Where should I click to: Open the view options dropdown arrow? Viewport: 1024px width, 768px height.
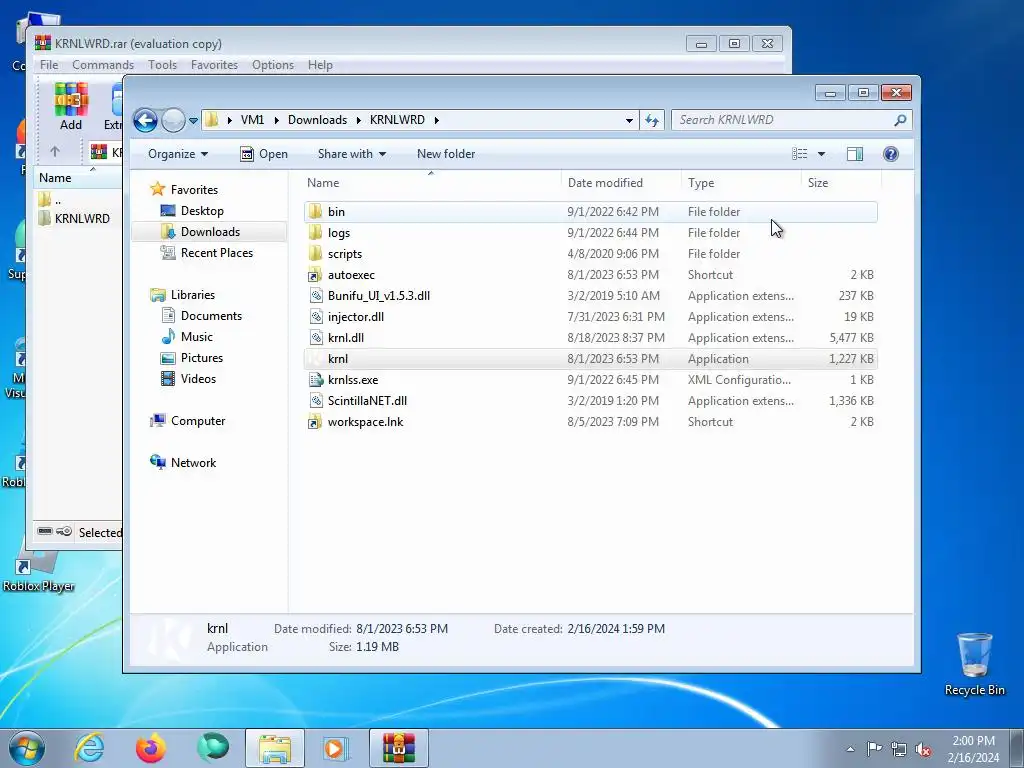[x=822, y=154]
